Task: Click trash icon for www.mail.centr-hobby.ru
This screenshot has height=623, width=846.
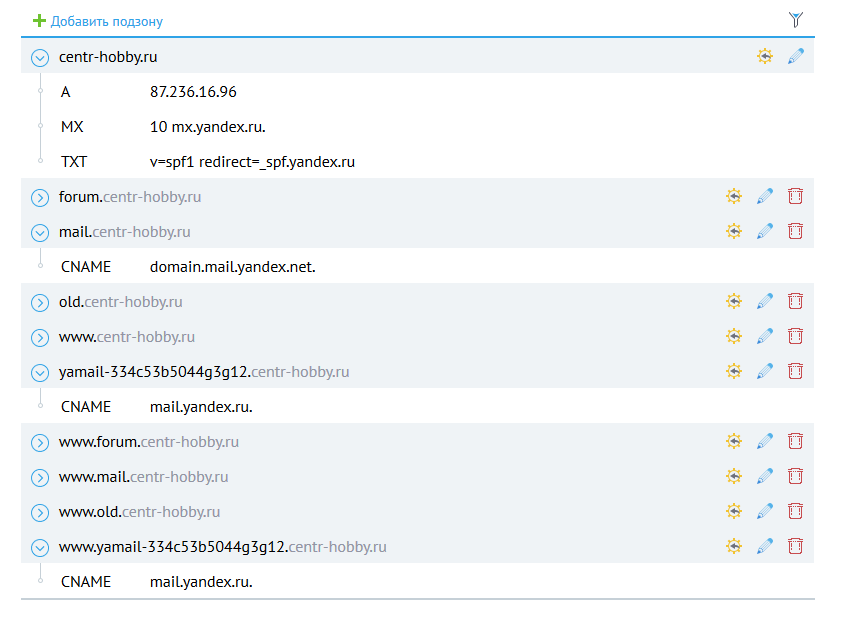Action: pyautogui.click(x=796, y=477)
